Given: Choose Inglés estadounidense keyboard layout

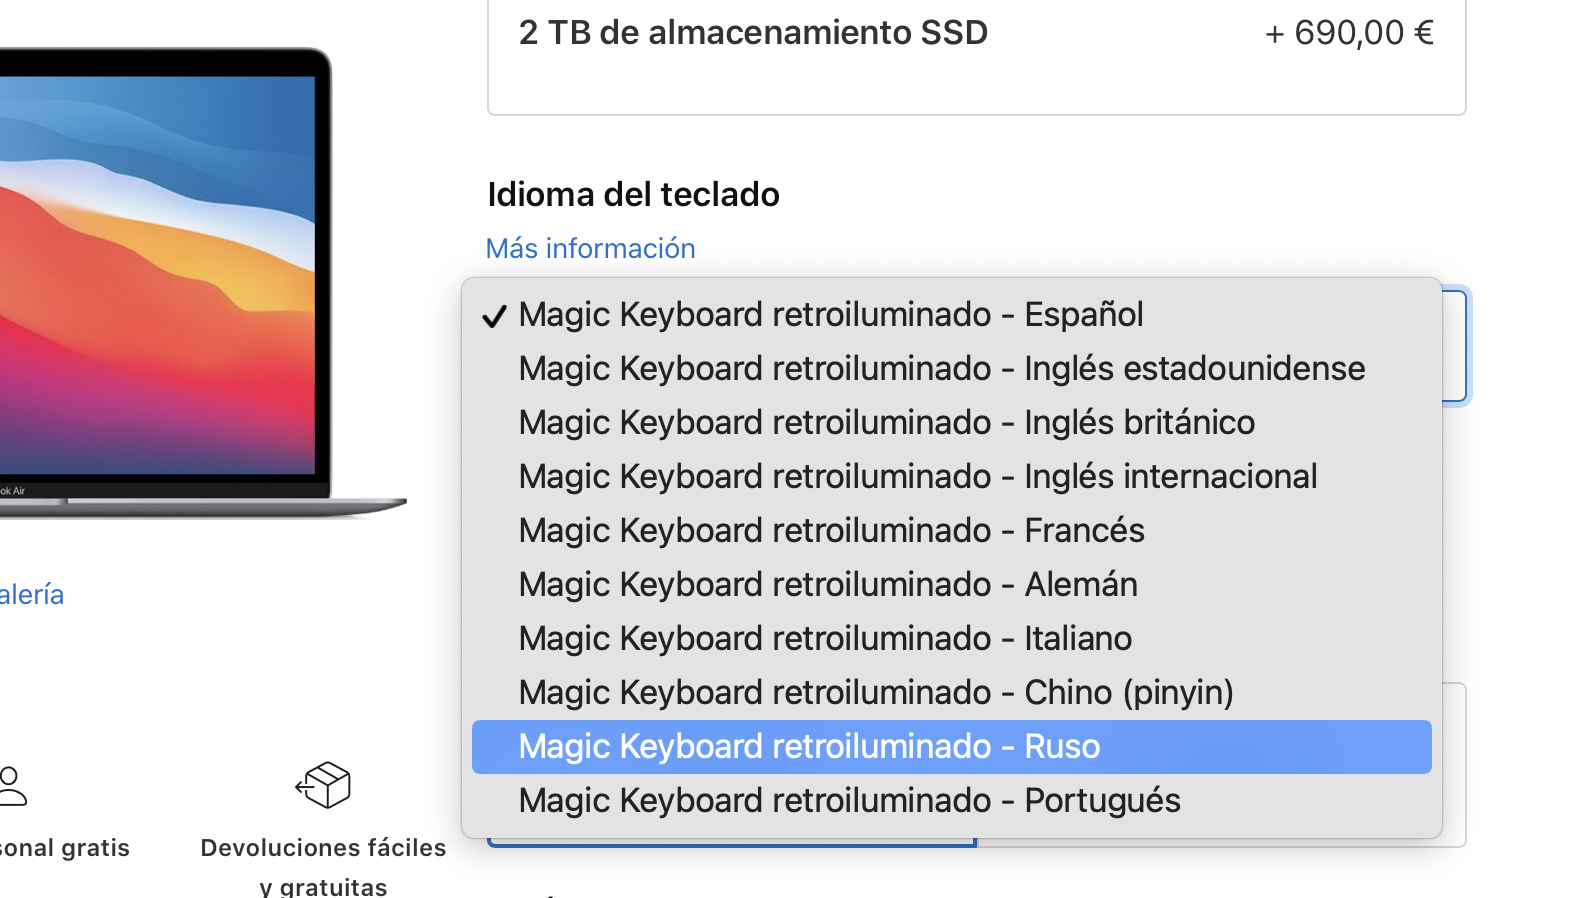Looking at the screenshot, I should (941, 369).
